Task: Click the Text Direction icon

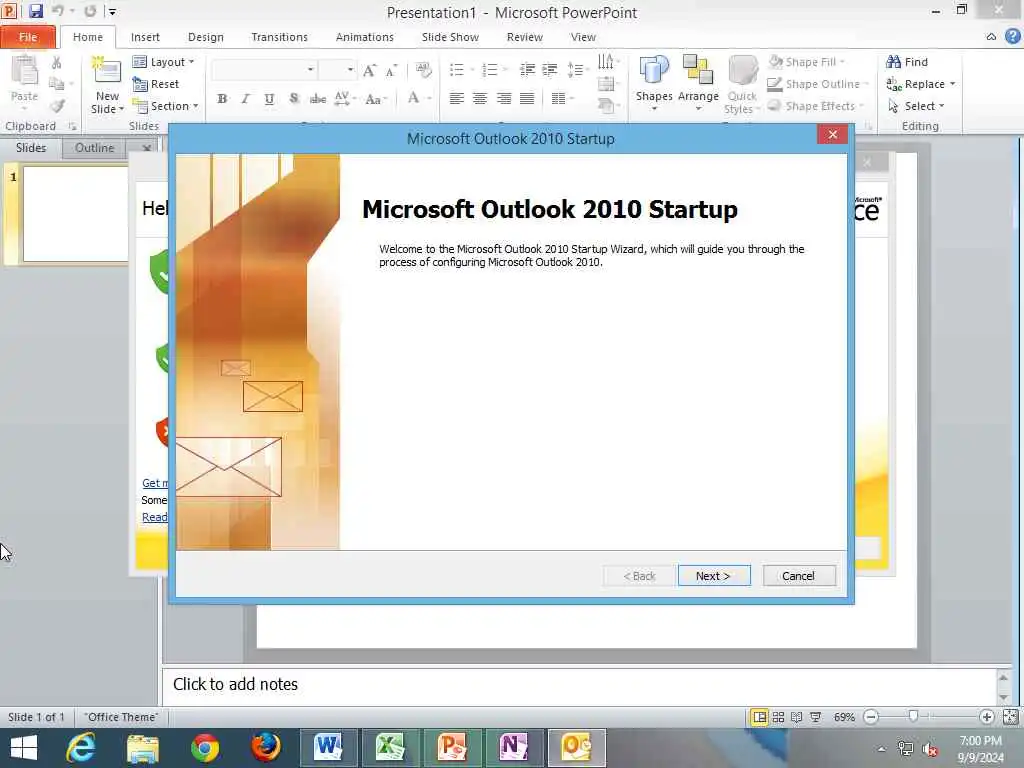Action: pos(607,62)
